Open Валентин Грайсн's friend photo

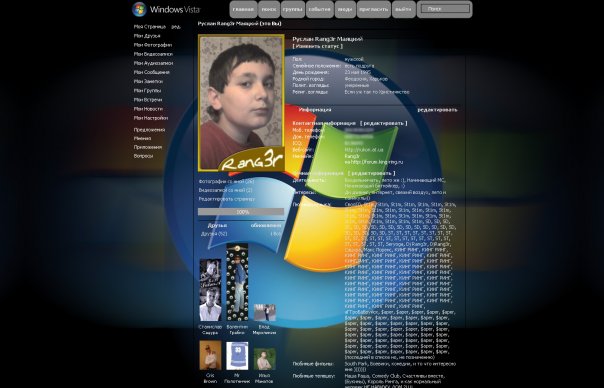tap(237, 282)
